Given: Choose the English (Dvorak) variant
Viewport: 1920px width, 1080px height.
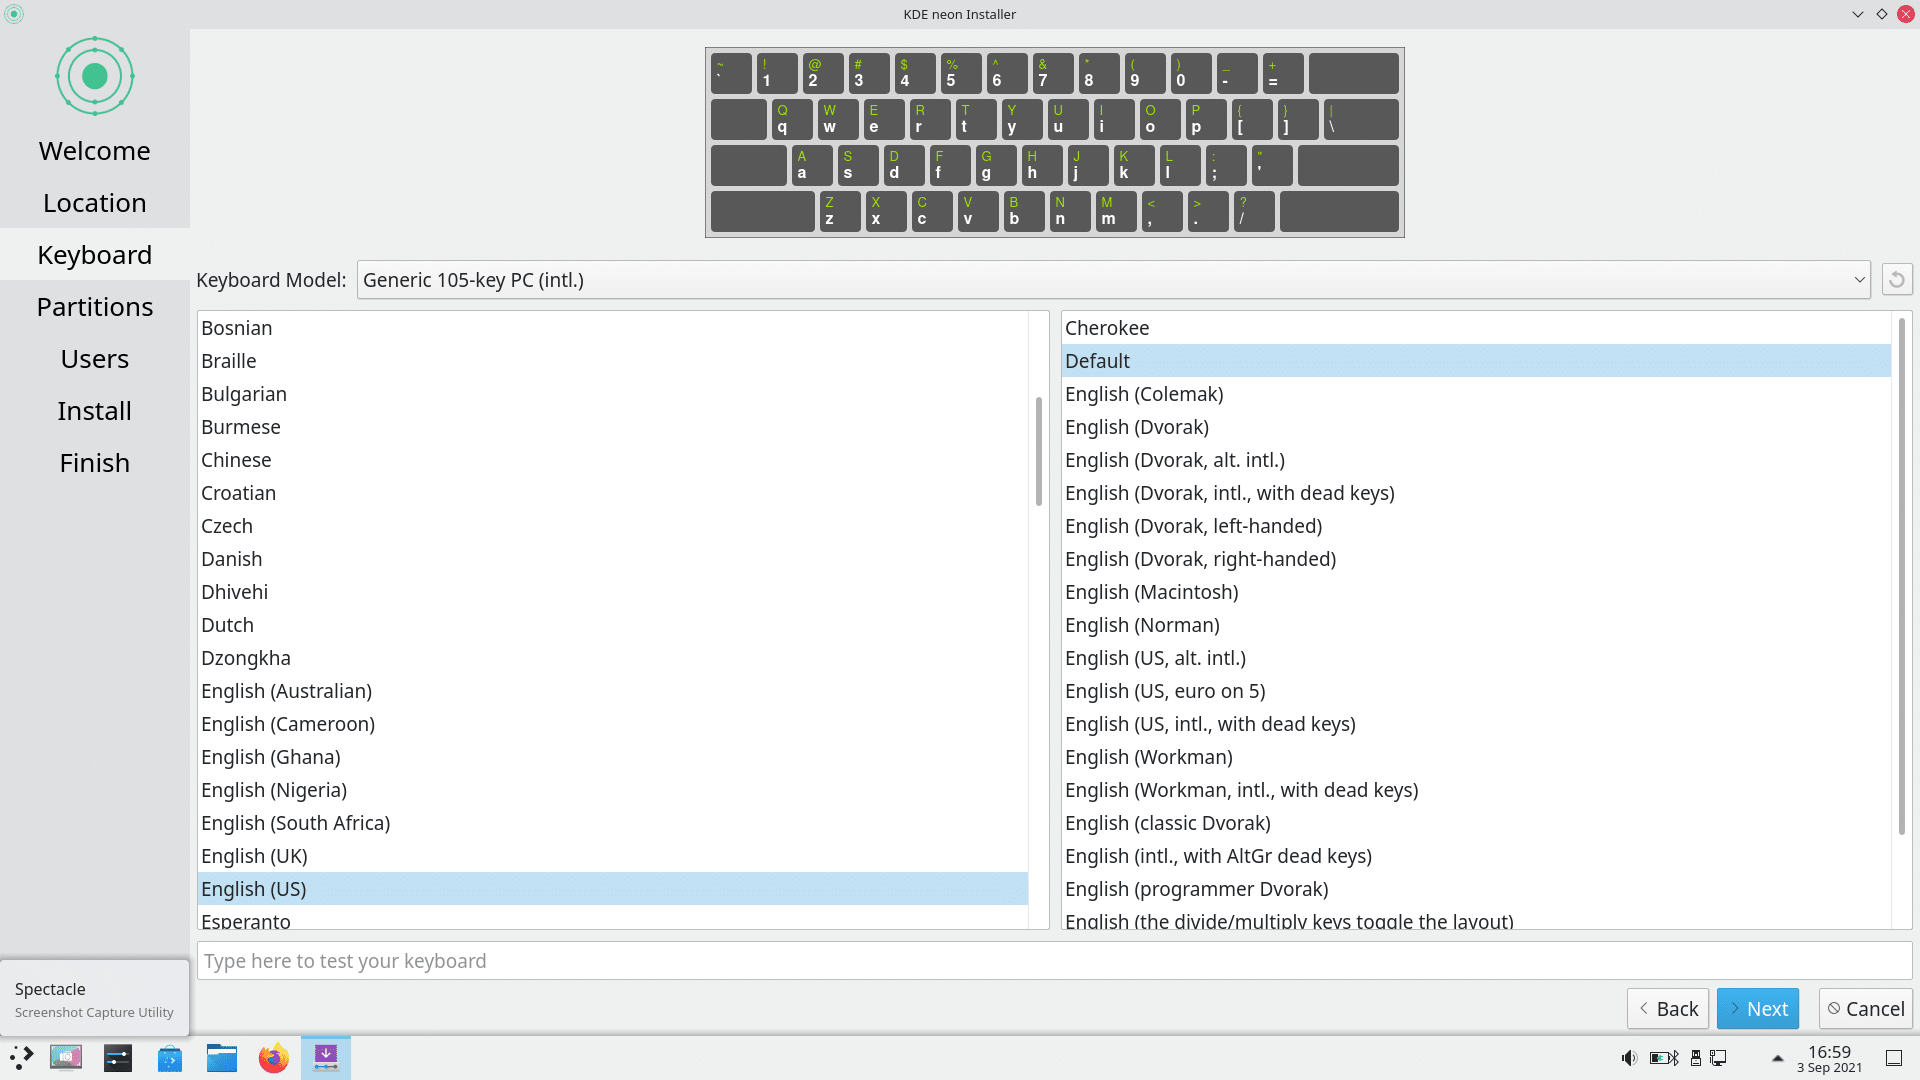Looking at the screenshot, I should 1136,427.
